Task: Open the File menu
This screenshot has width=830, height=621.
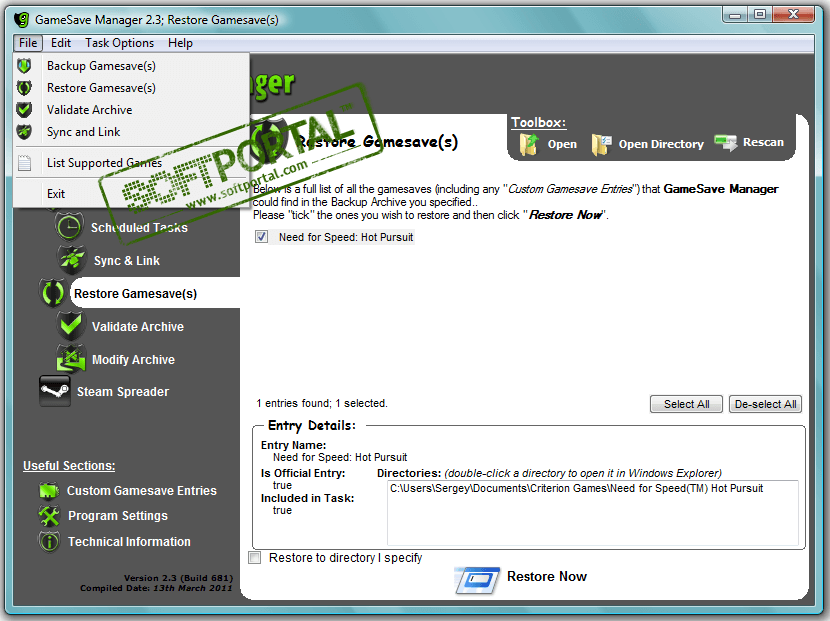Action: tap(28, 43)
